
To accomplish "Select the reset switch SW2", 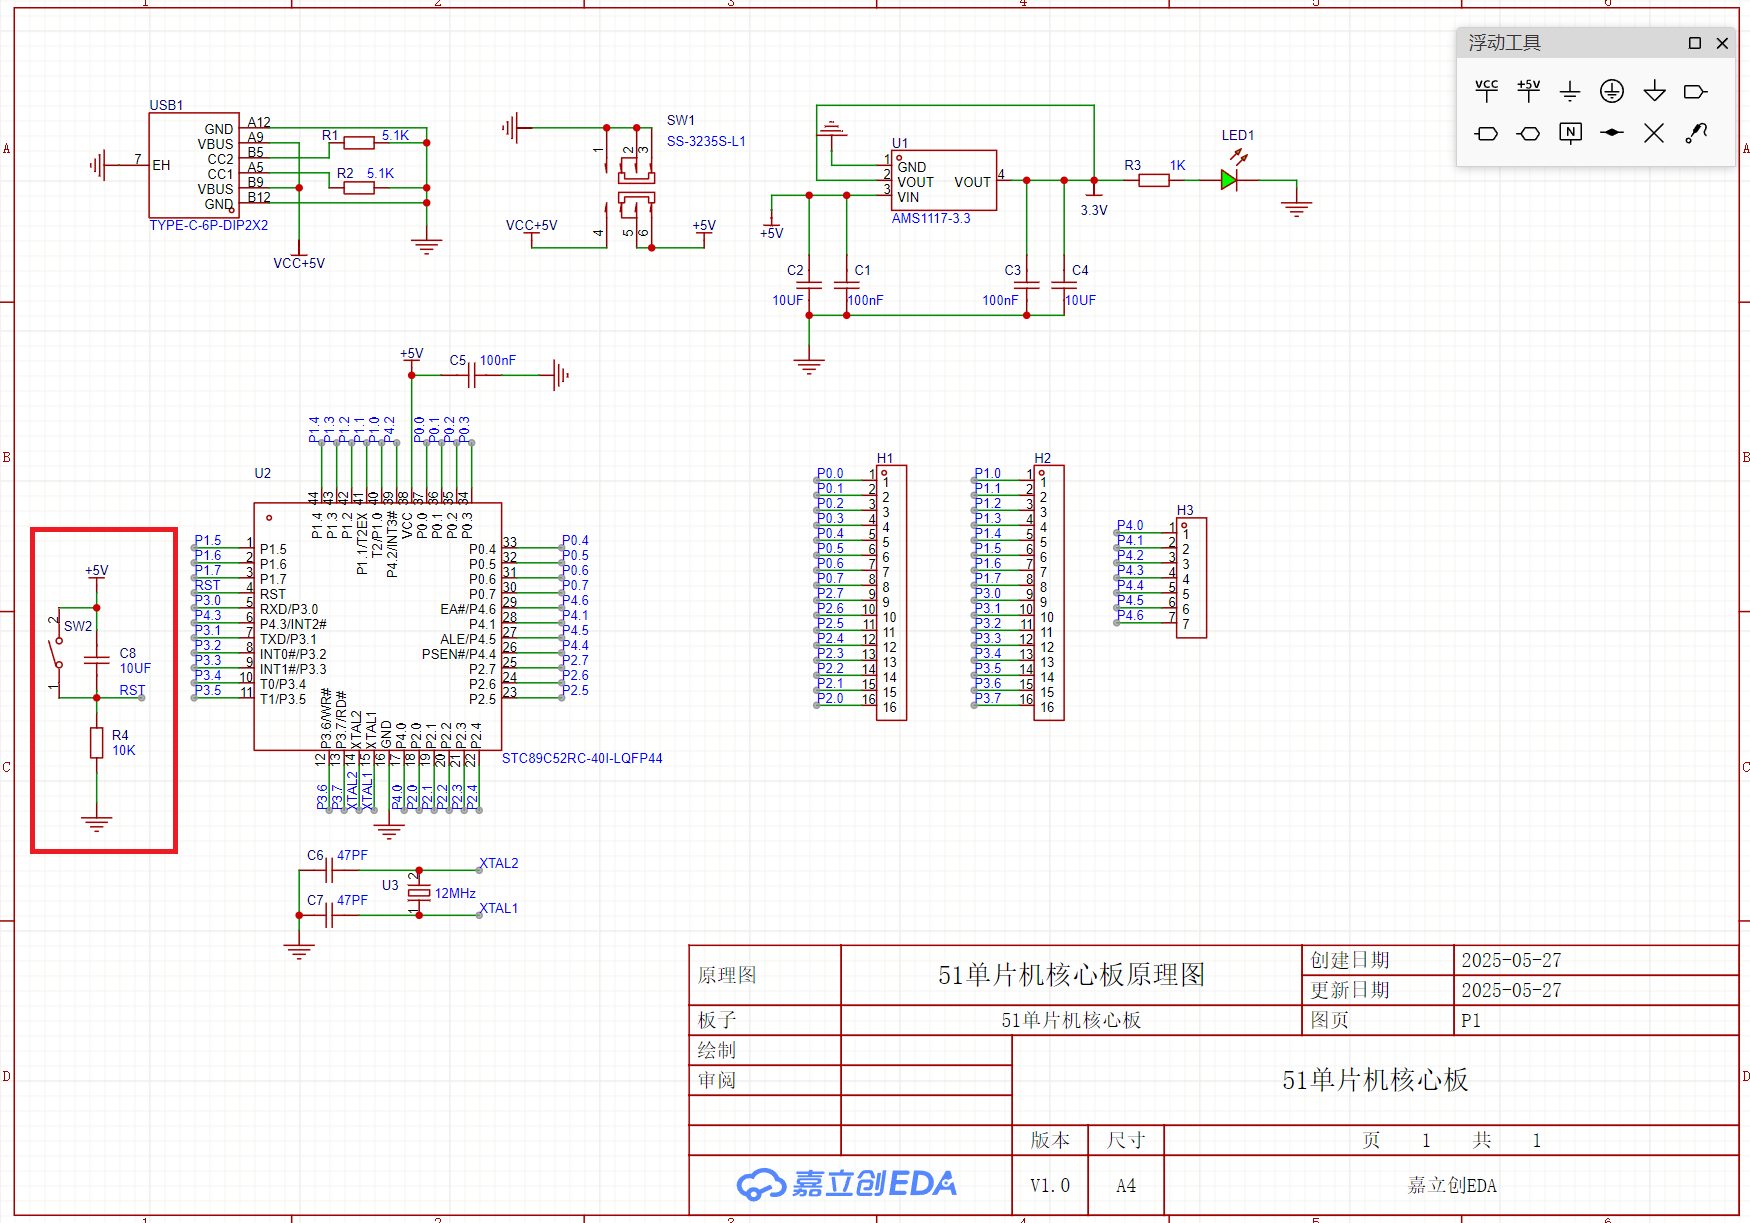I will point(58,652).
